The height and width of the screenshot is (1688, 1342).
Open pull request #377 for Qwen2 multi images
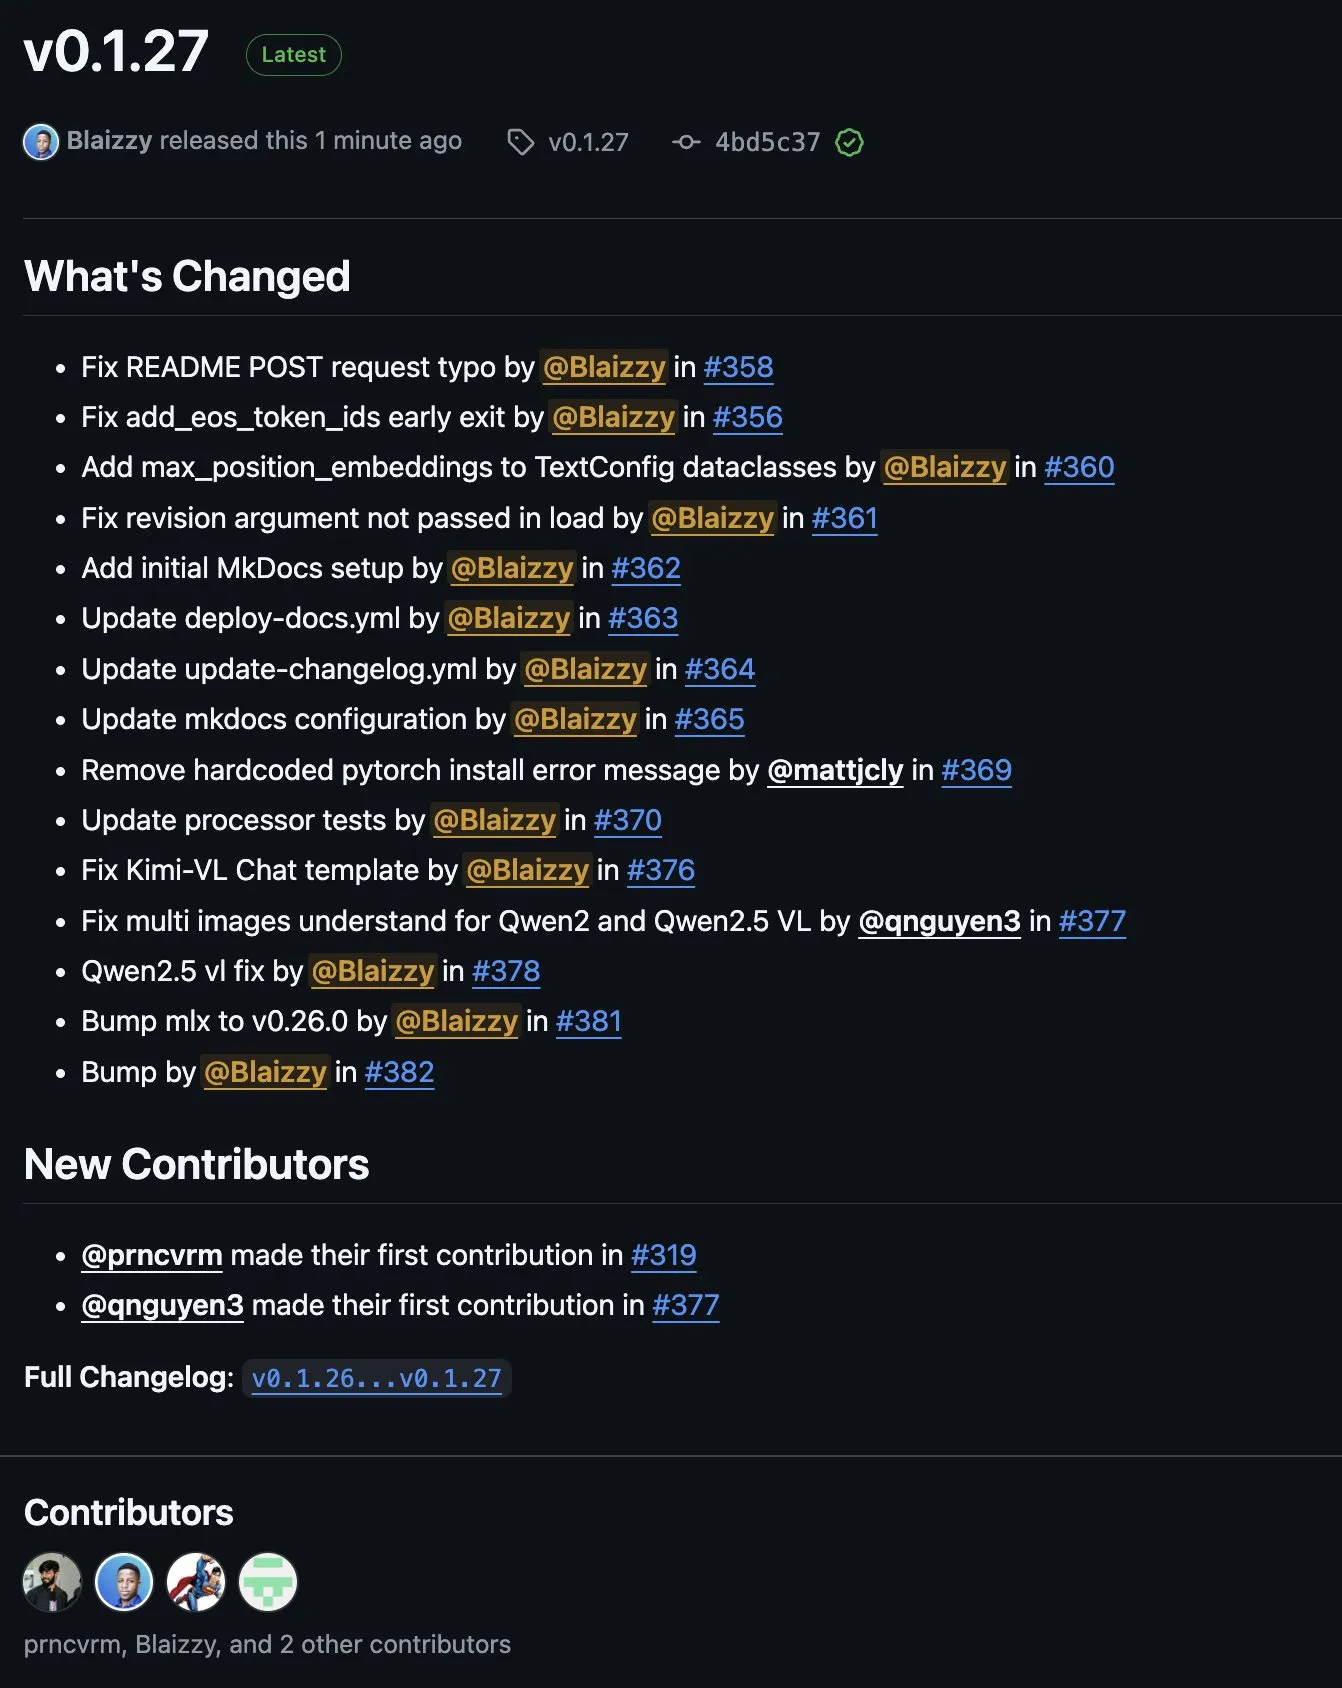point(1092,921)
